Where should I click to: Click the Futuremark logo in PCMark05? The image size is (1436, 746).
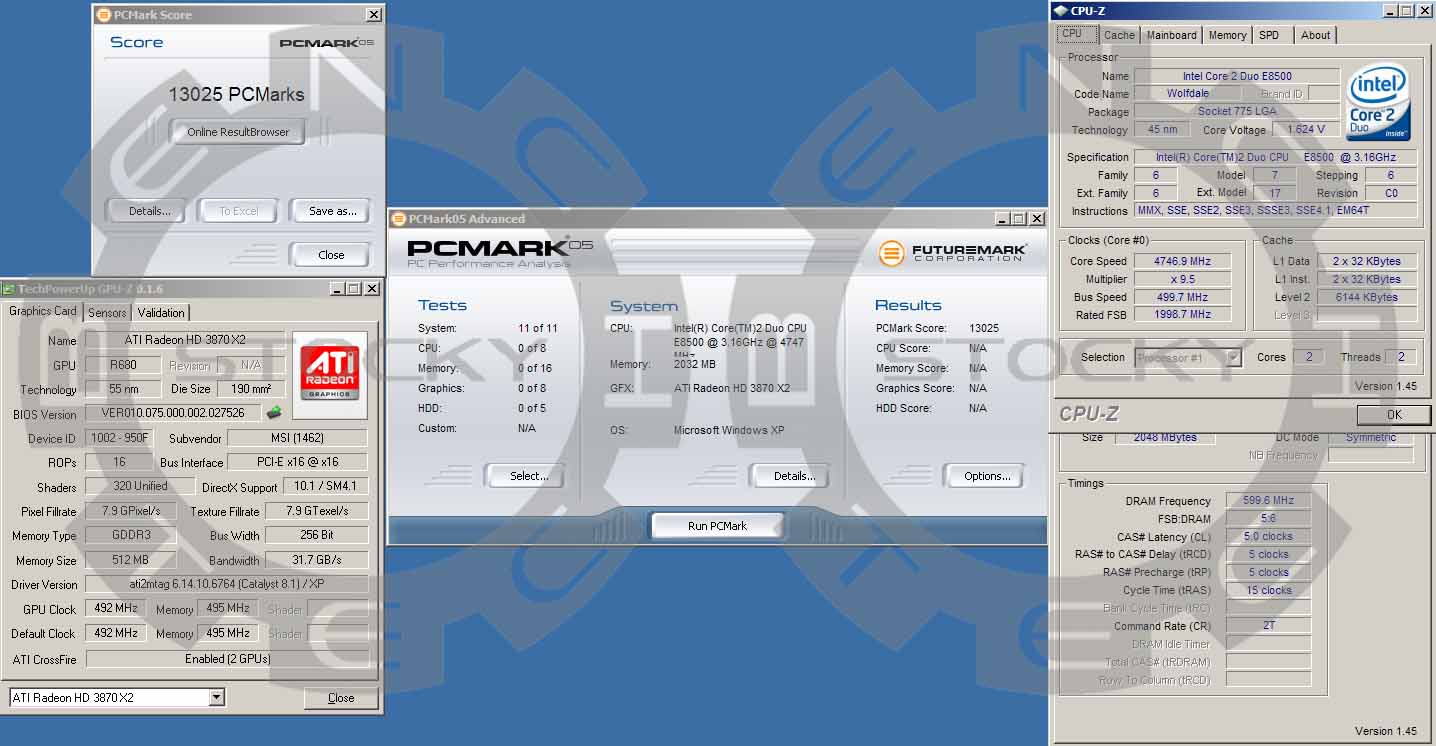point(952,253)
